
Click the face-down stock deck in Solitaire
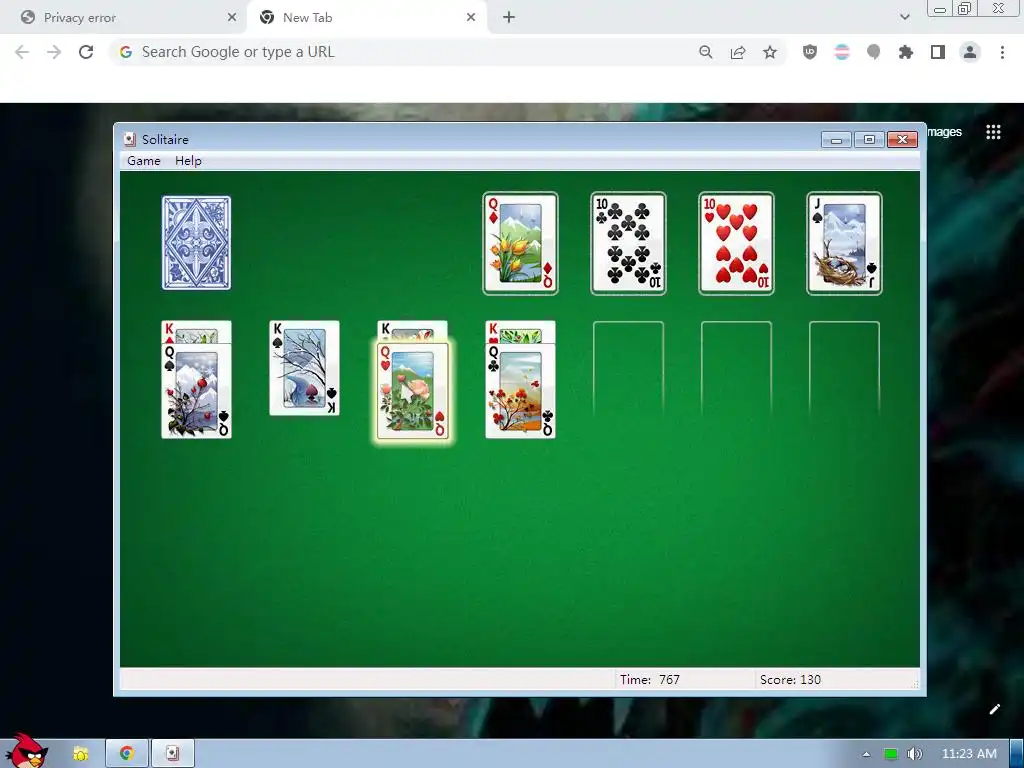click(x=197, y=243)
